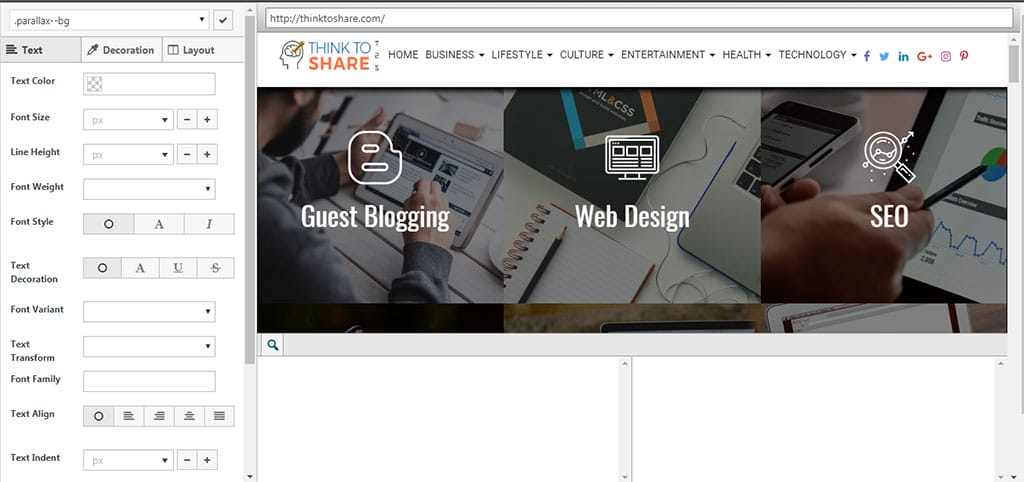Select the 'none' text decoration option
This screenshot has height=482, width=1024.
click(x=102, y=268)
